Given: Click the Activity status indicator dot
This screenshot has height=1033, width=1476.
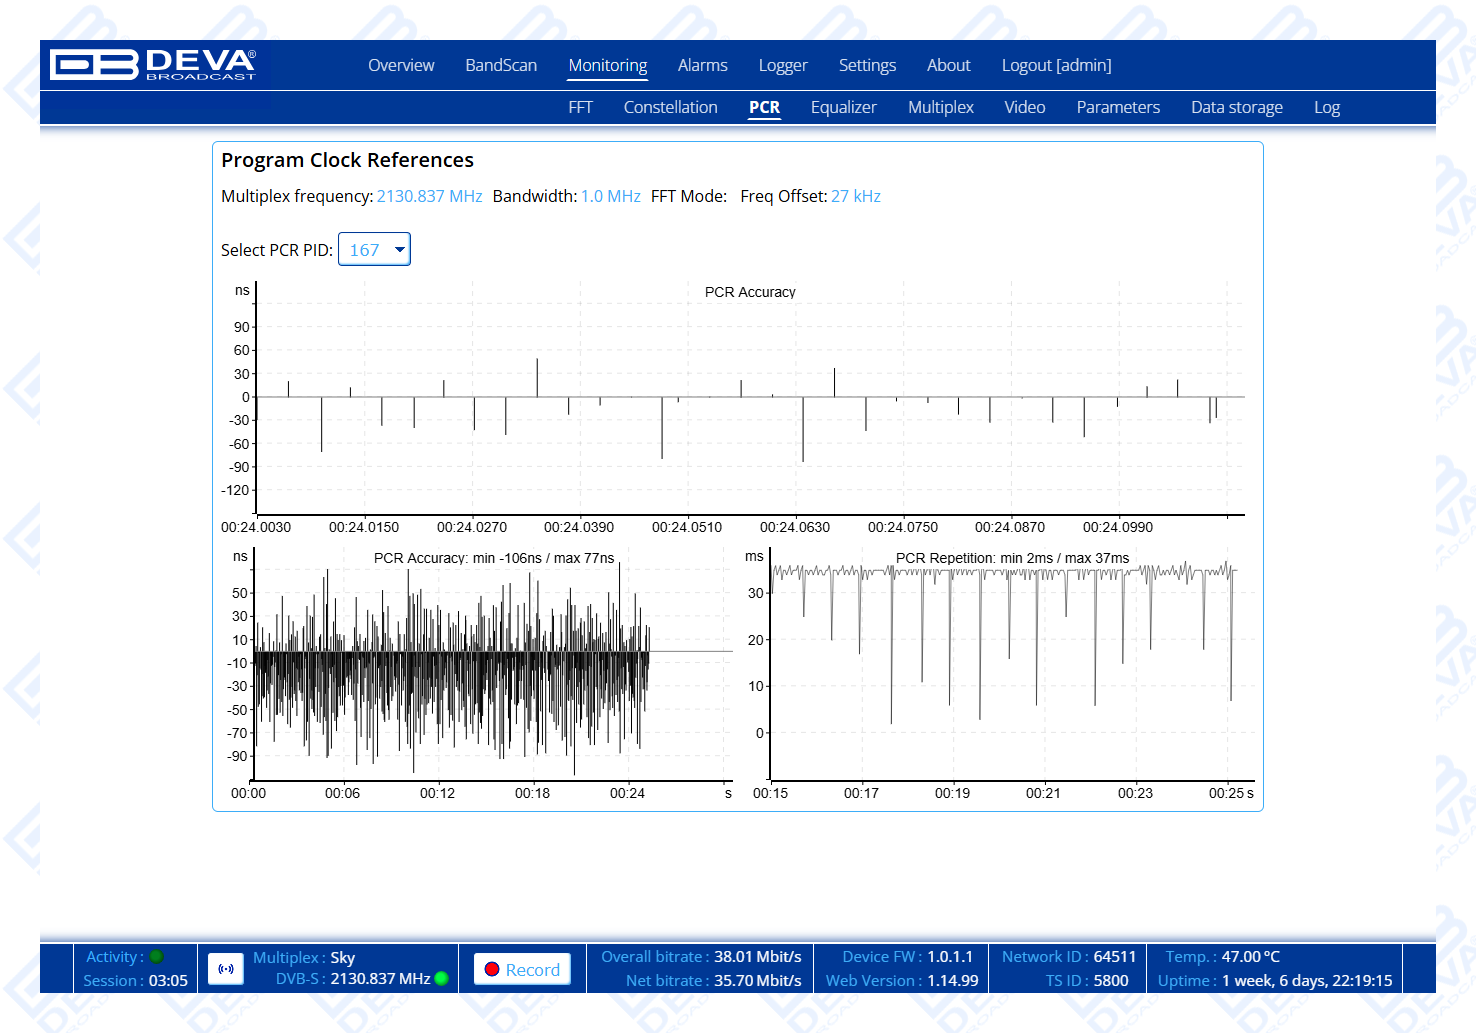Looking at the screenshot, I should 156,957.
